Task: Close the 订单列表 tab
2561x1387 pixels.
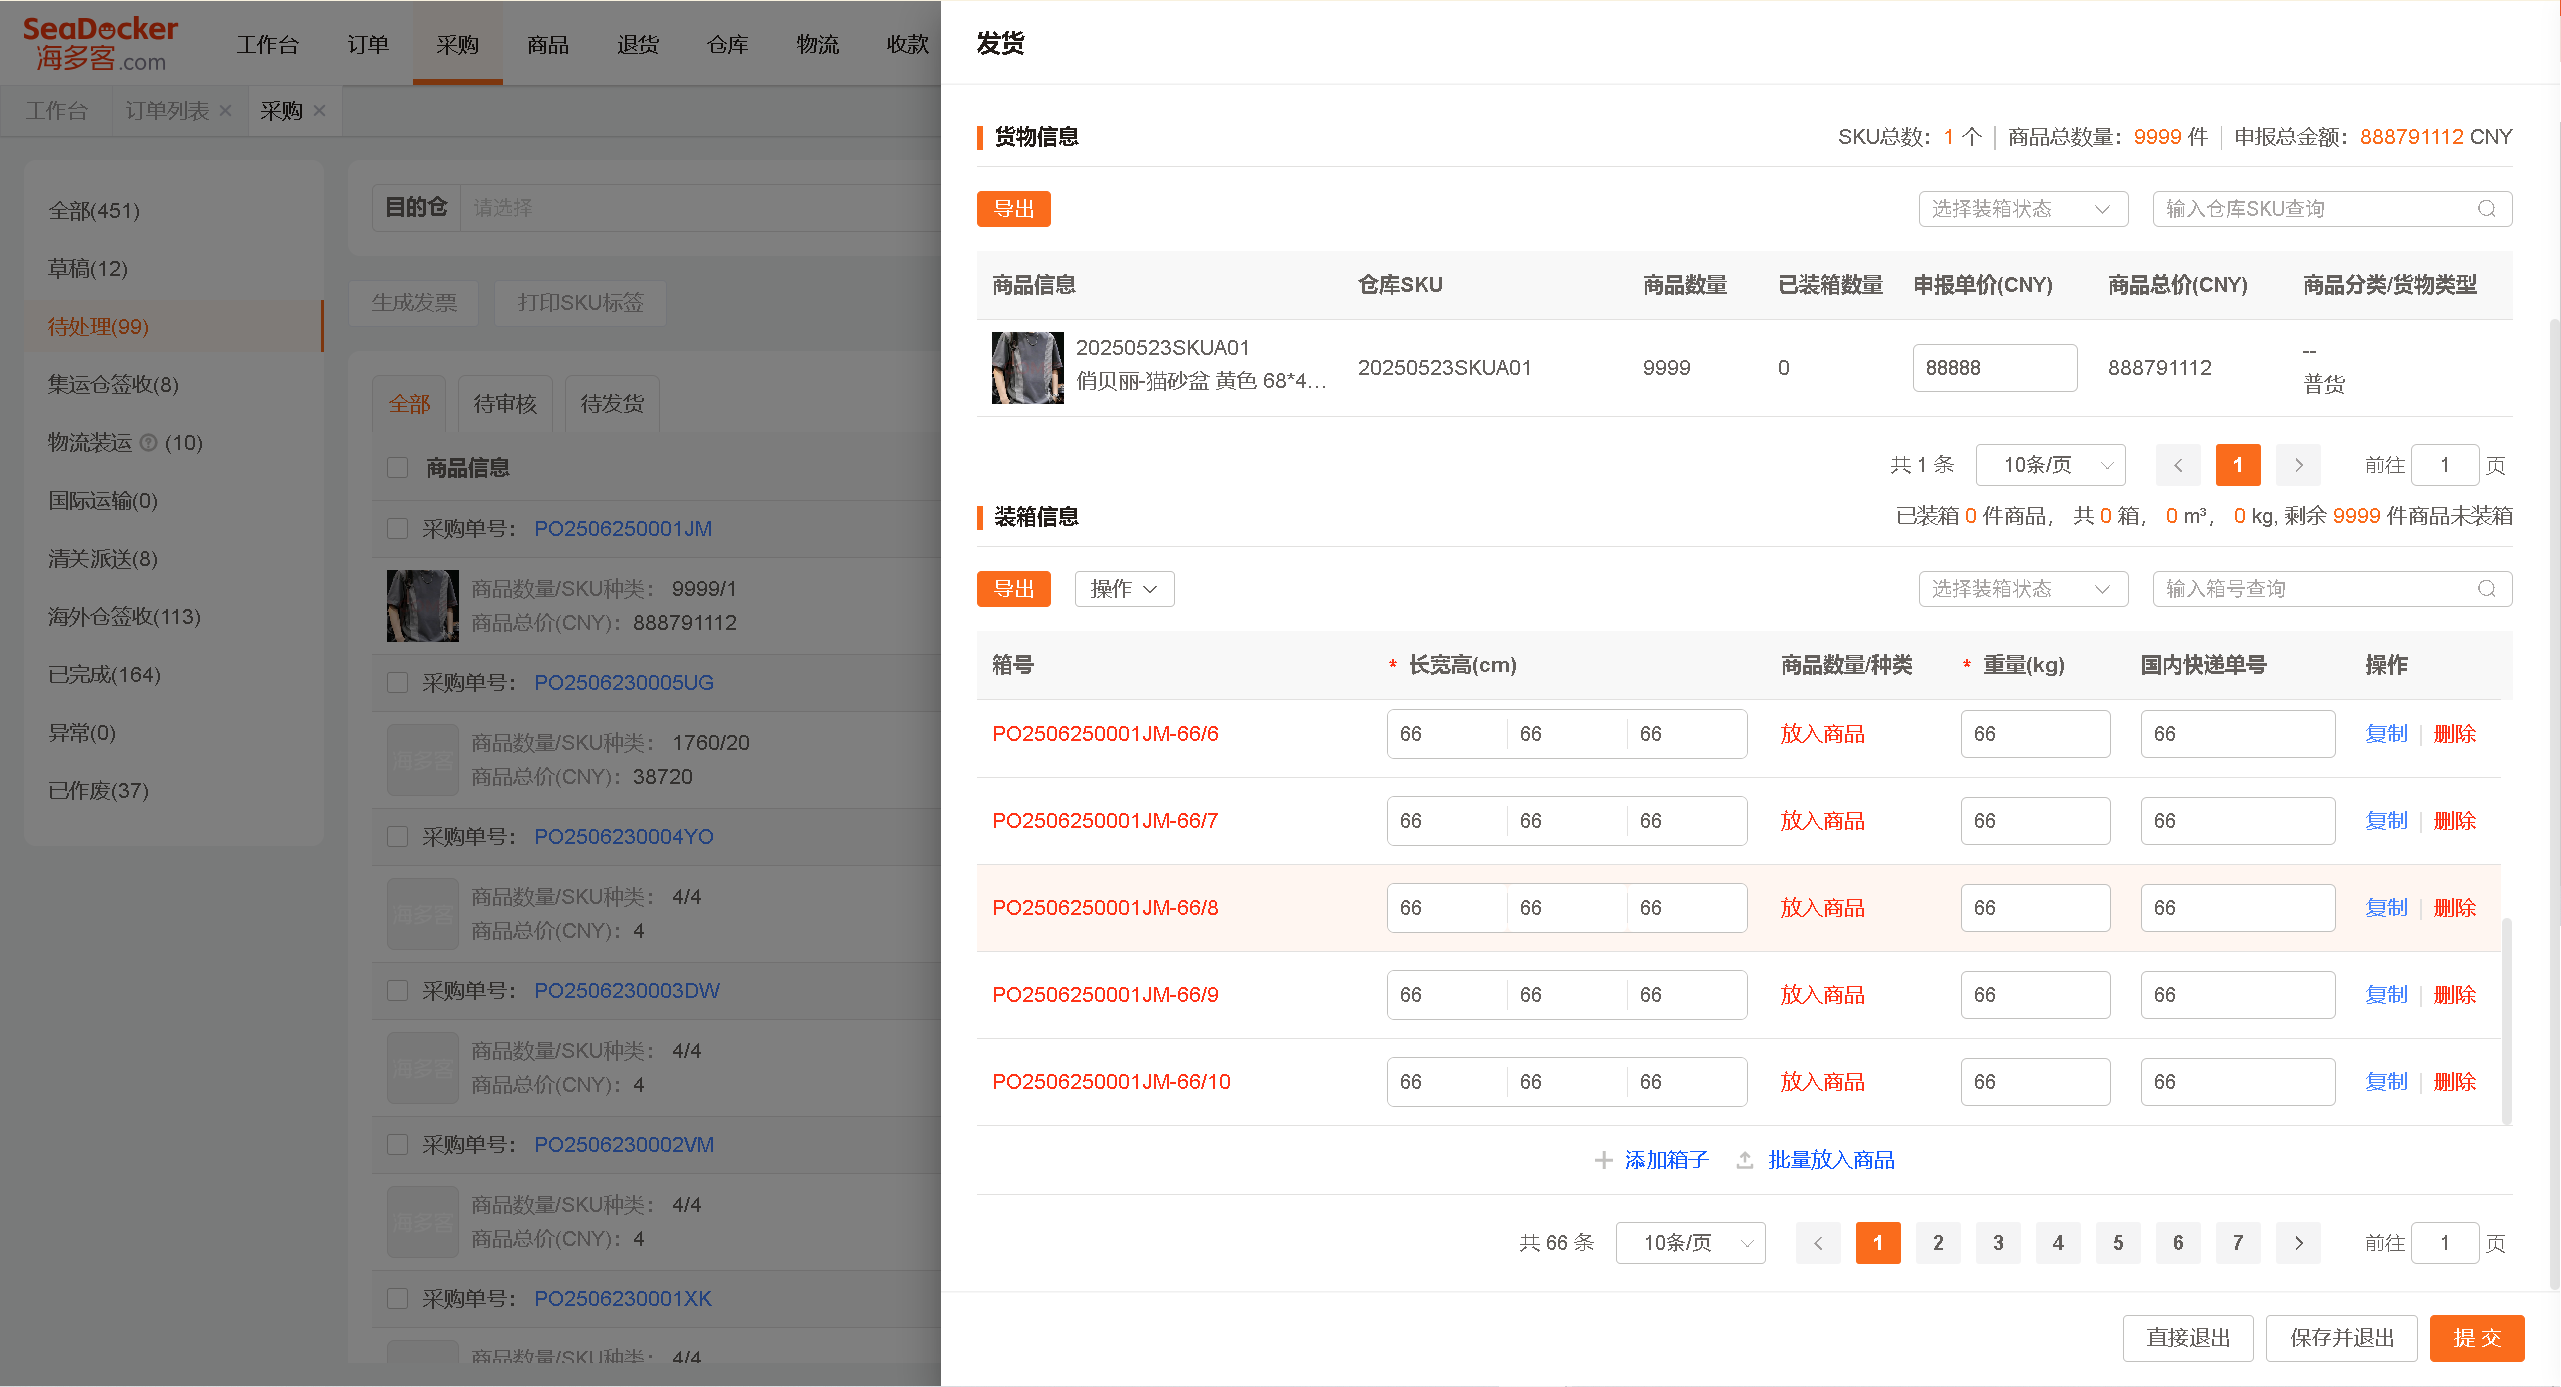Action: tap(226, 111)
